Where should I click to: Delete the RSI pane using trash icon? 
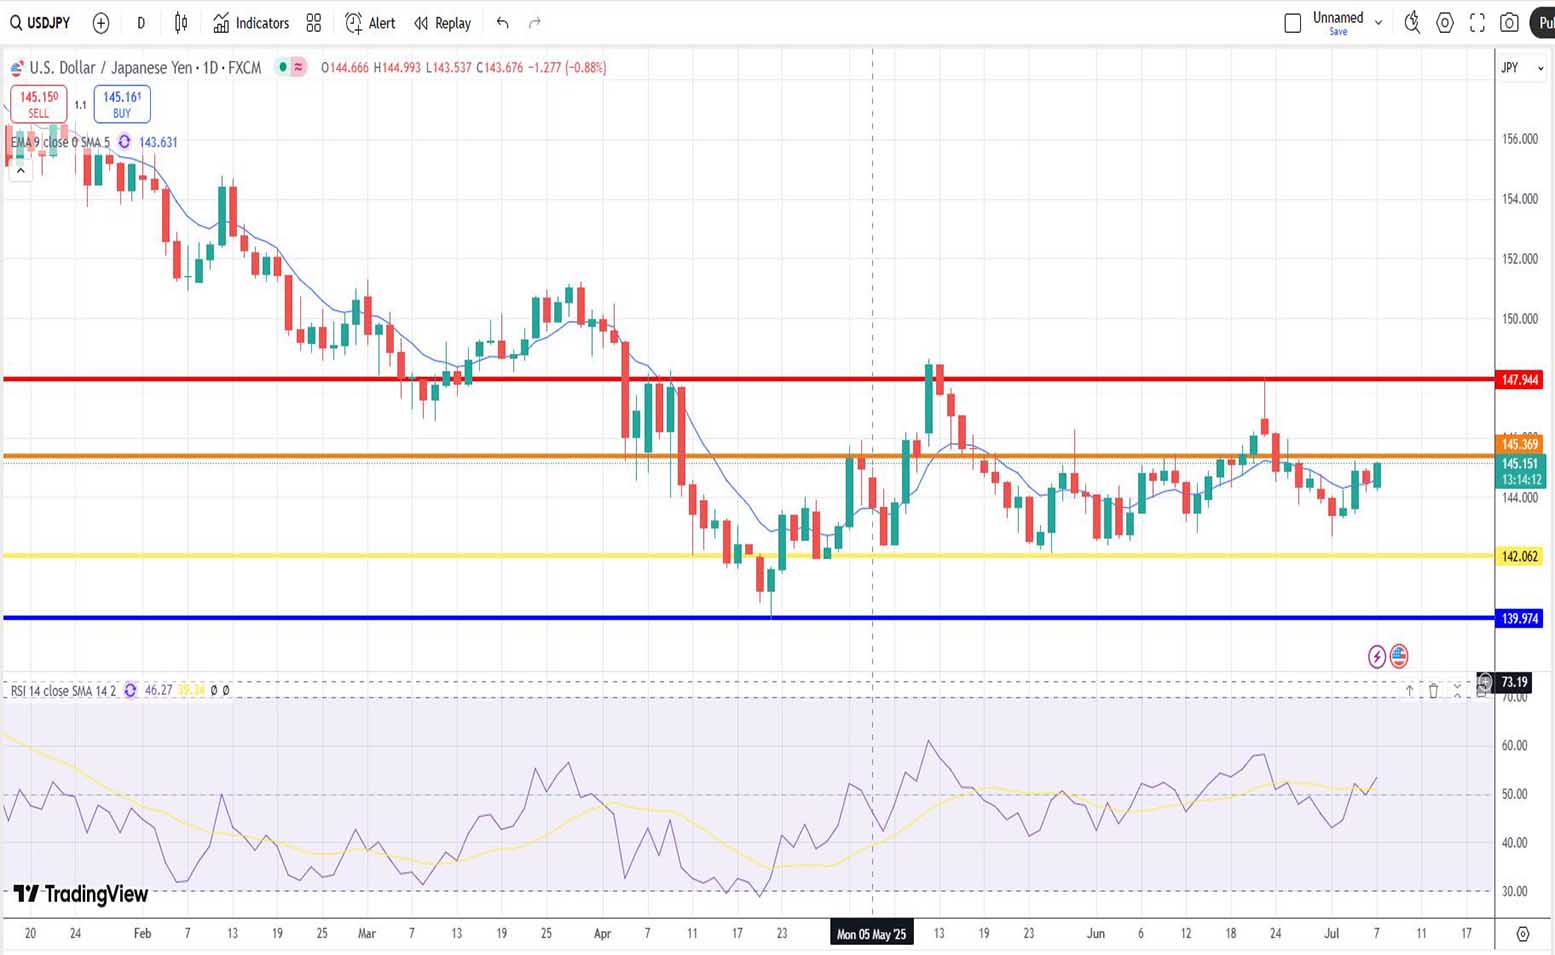click(1433, 690)
